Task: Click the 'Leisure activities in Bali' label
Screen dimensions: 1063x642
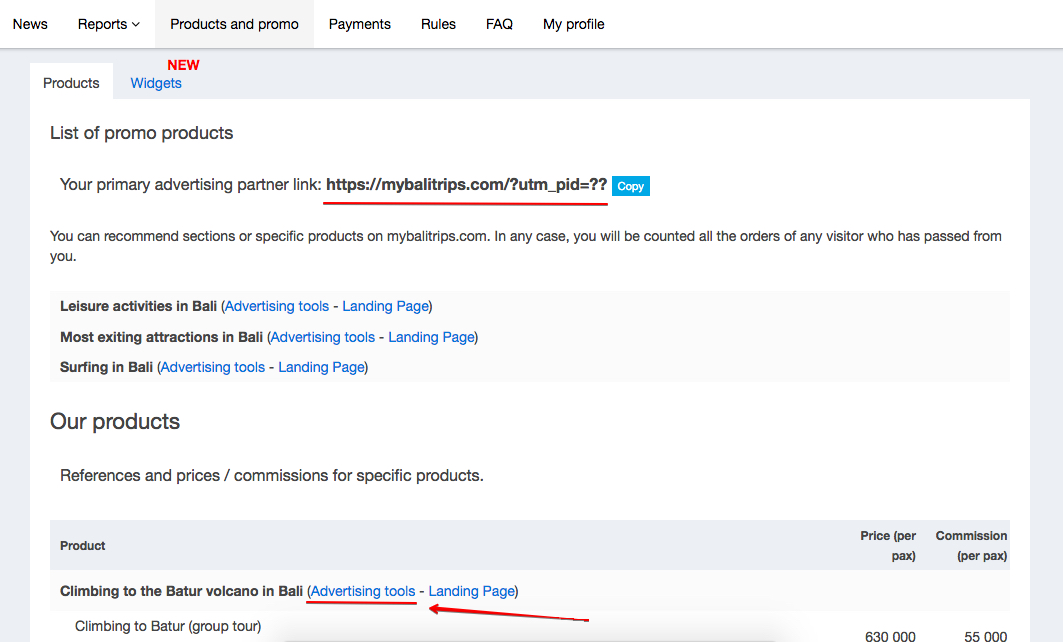Action: [138, 306]
